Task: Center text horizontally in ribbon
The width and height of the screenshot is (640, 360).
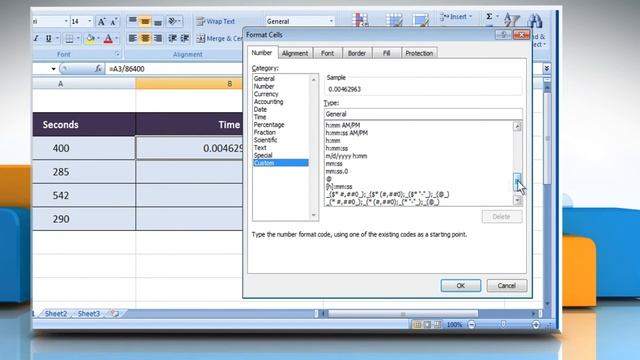Action: coord(145,38)
